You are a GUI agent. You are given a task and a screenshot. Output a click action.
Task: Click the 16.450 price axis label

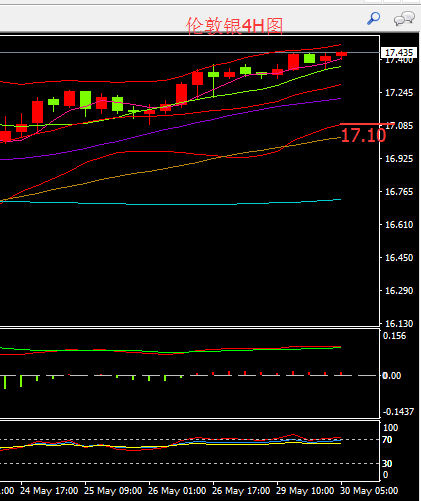399,258
